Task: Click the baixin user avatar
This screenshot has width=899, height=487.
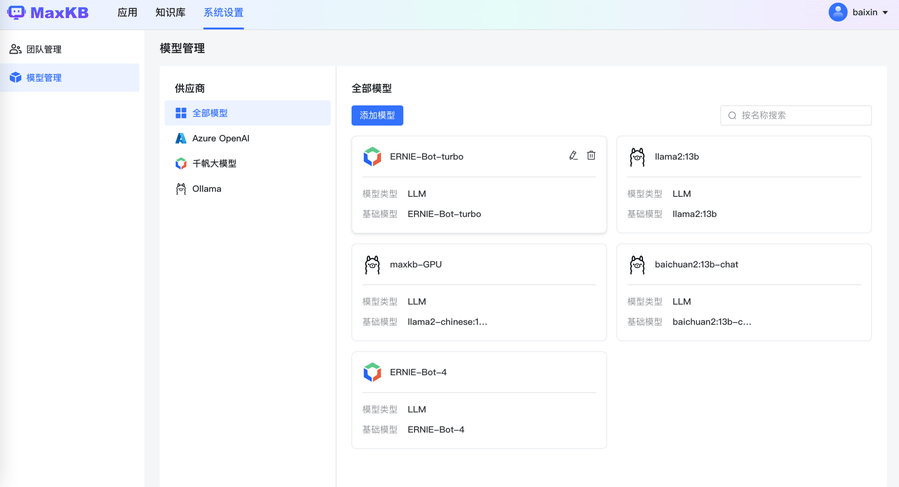Action: (x=838, y=12)
